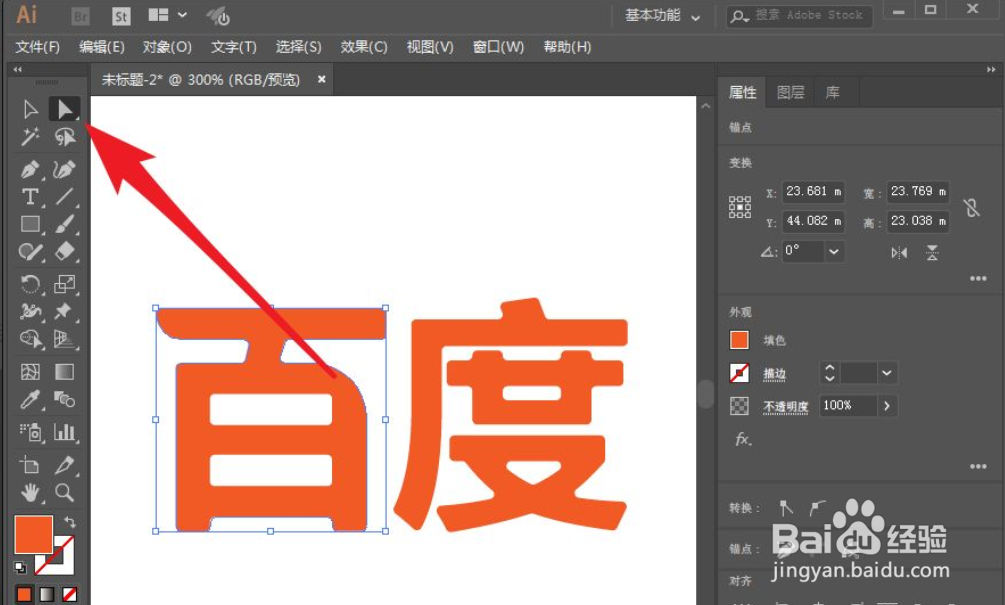Click the toolbar orange Fill swatch
Viewport: 1005px width, 605px height.
pos(33,534)
